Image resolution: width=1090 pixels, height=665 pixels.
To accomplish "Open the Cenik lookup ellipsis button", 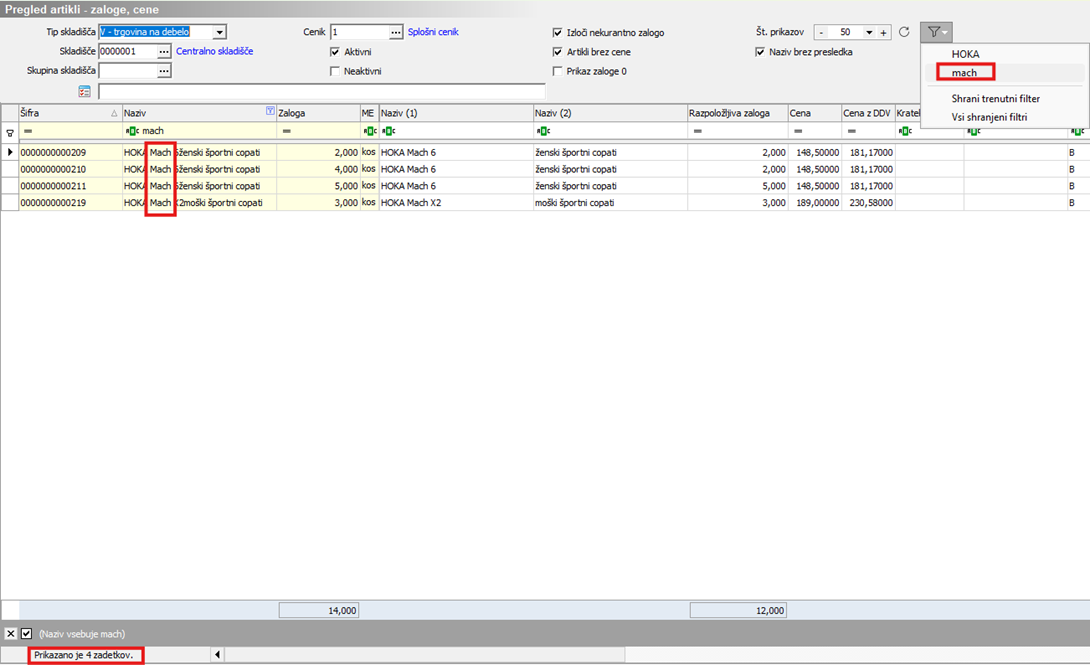I will 396,32.
